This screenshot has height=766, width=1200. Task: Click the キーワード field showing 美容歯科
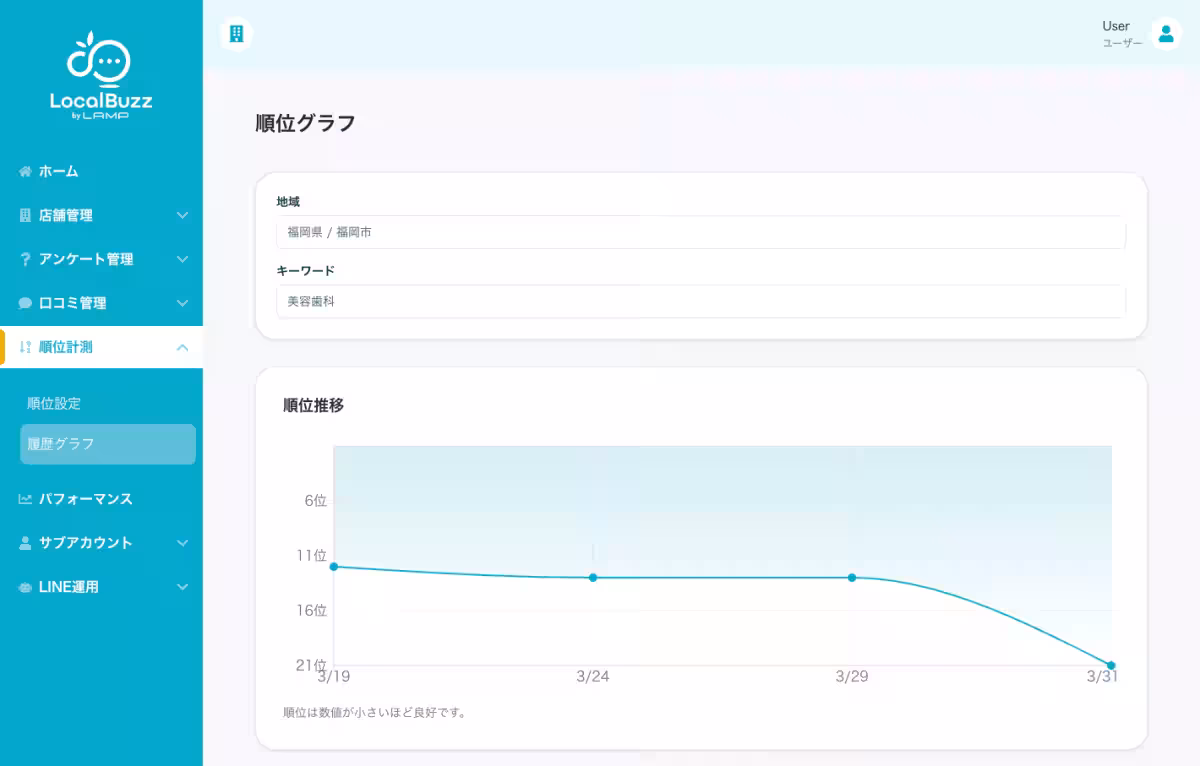700,302
